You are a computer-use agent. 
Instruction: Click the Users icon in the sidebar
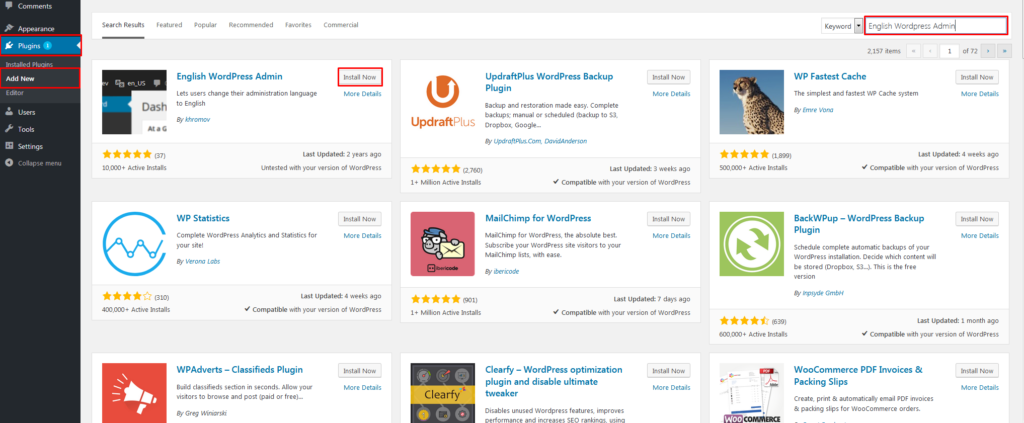coord(8,112)
